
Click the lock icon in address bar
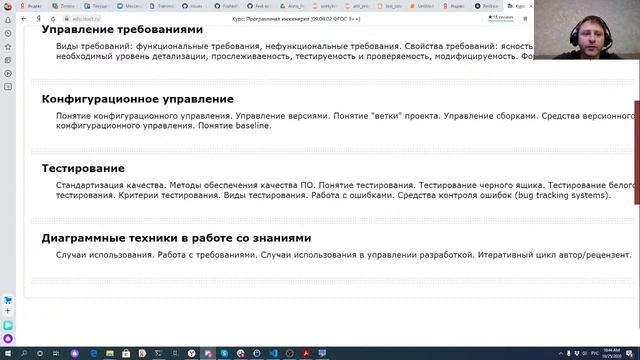coord(67,19)
